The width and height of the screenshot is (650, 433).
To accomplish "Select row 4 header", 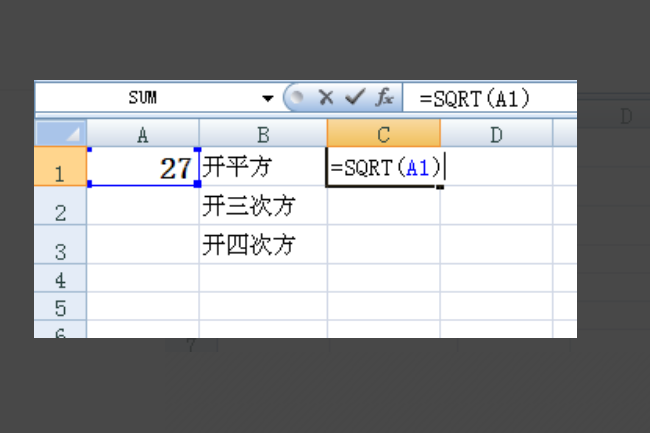I will tap(60, 278).
